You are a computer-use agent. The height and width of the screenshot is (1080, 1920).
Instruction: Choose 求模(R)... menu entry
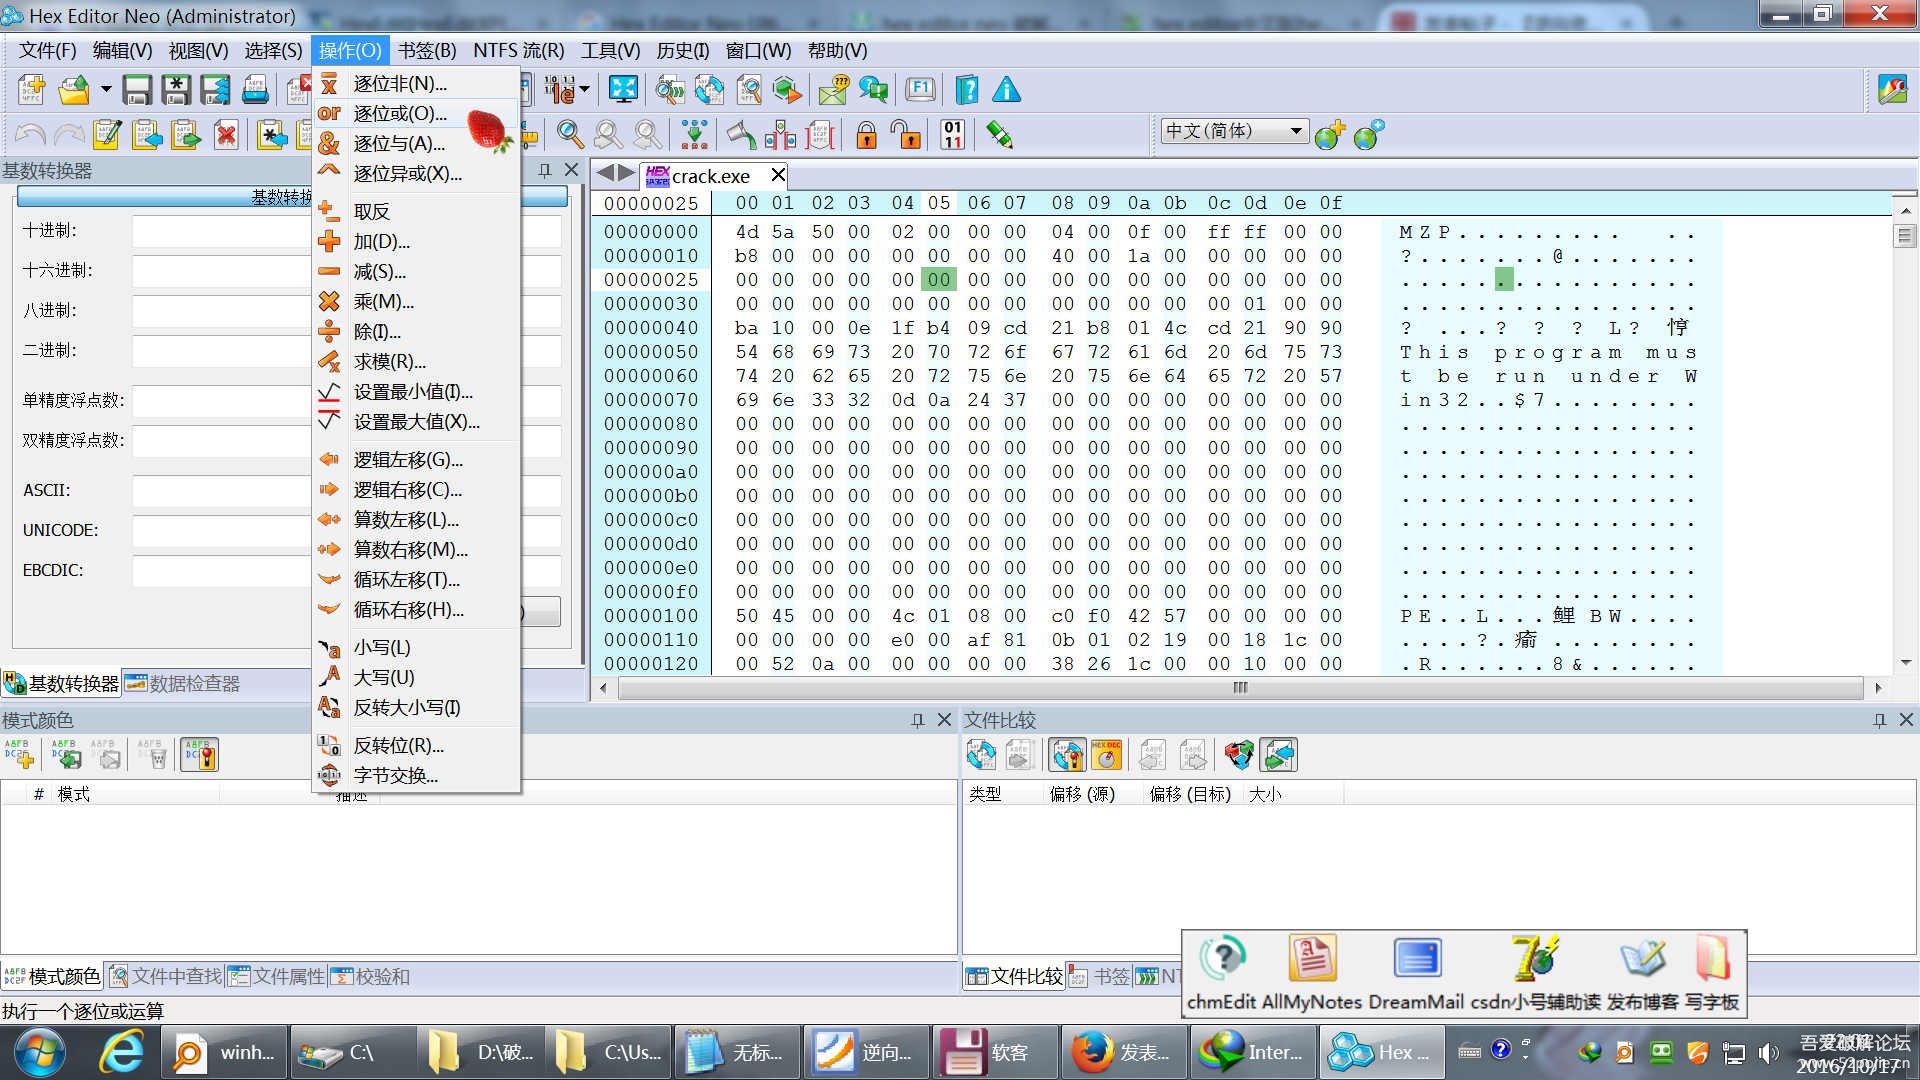[415, 361]
